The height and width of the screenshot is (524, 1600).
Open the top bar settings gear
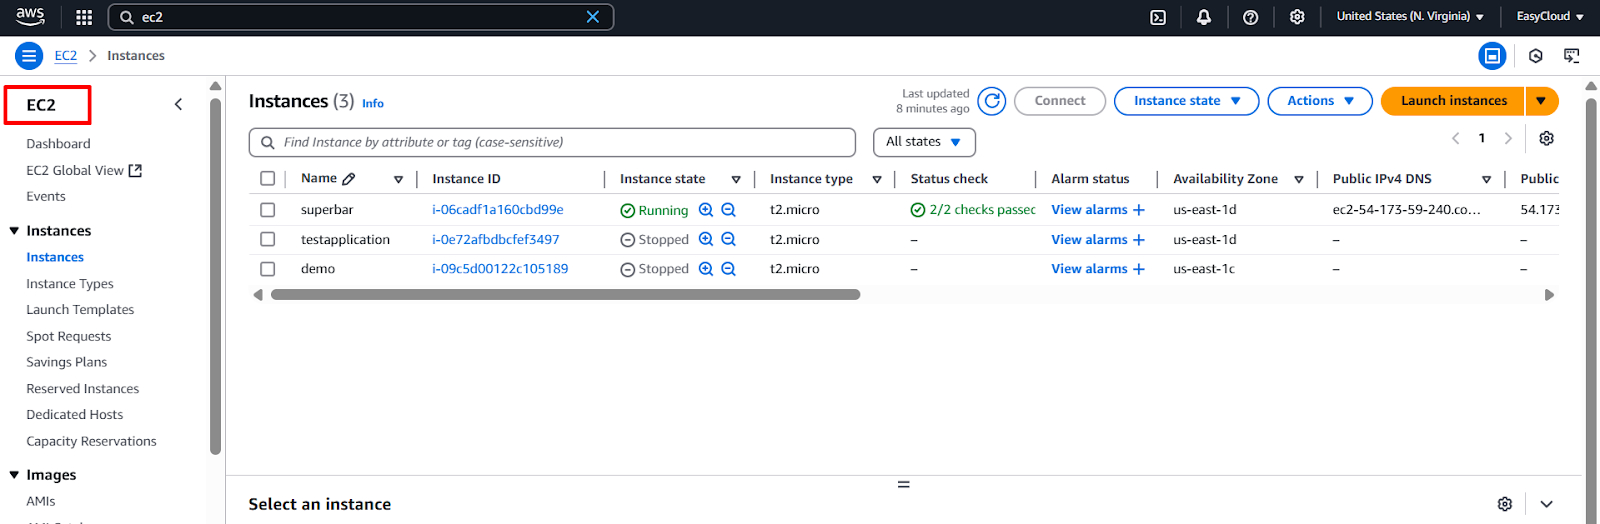point(1297,17)
